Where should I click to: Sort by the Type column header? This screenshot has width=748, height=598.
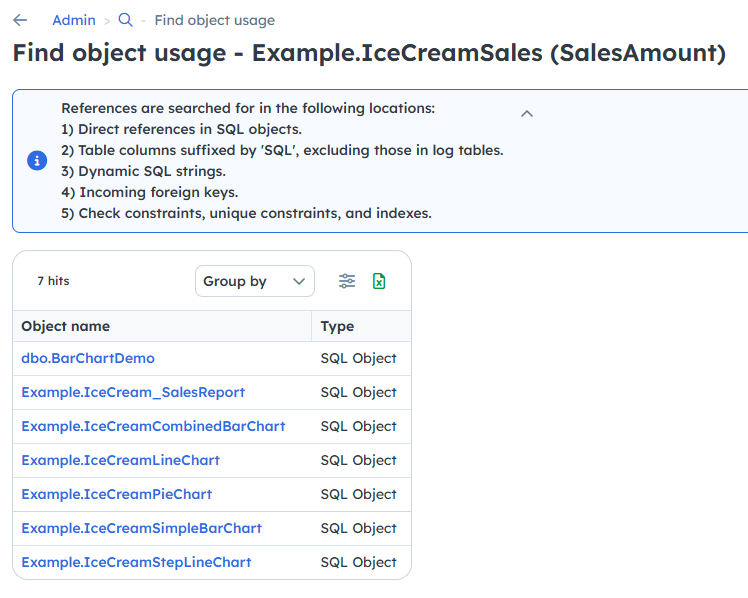tap(337, 326)
